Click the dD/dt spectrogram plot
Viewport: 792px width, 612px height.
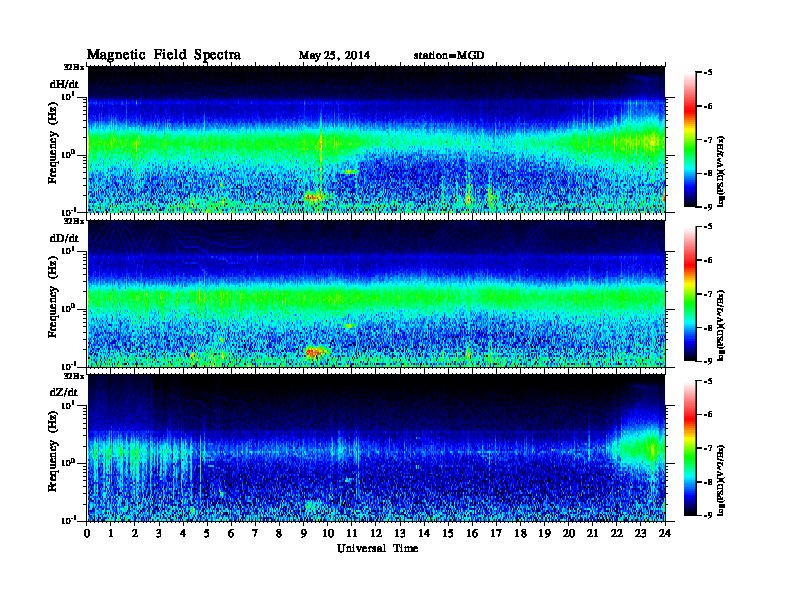(376, 293)
